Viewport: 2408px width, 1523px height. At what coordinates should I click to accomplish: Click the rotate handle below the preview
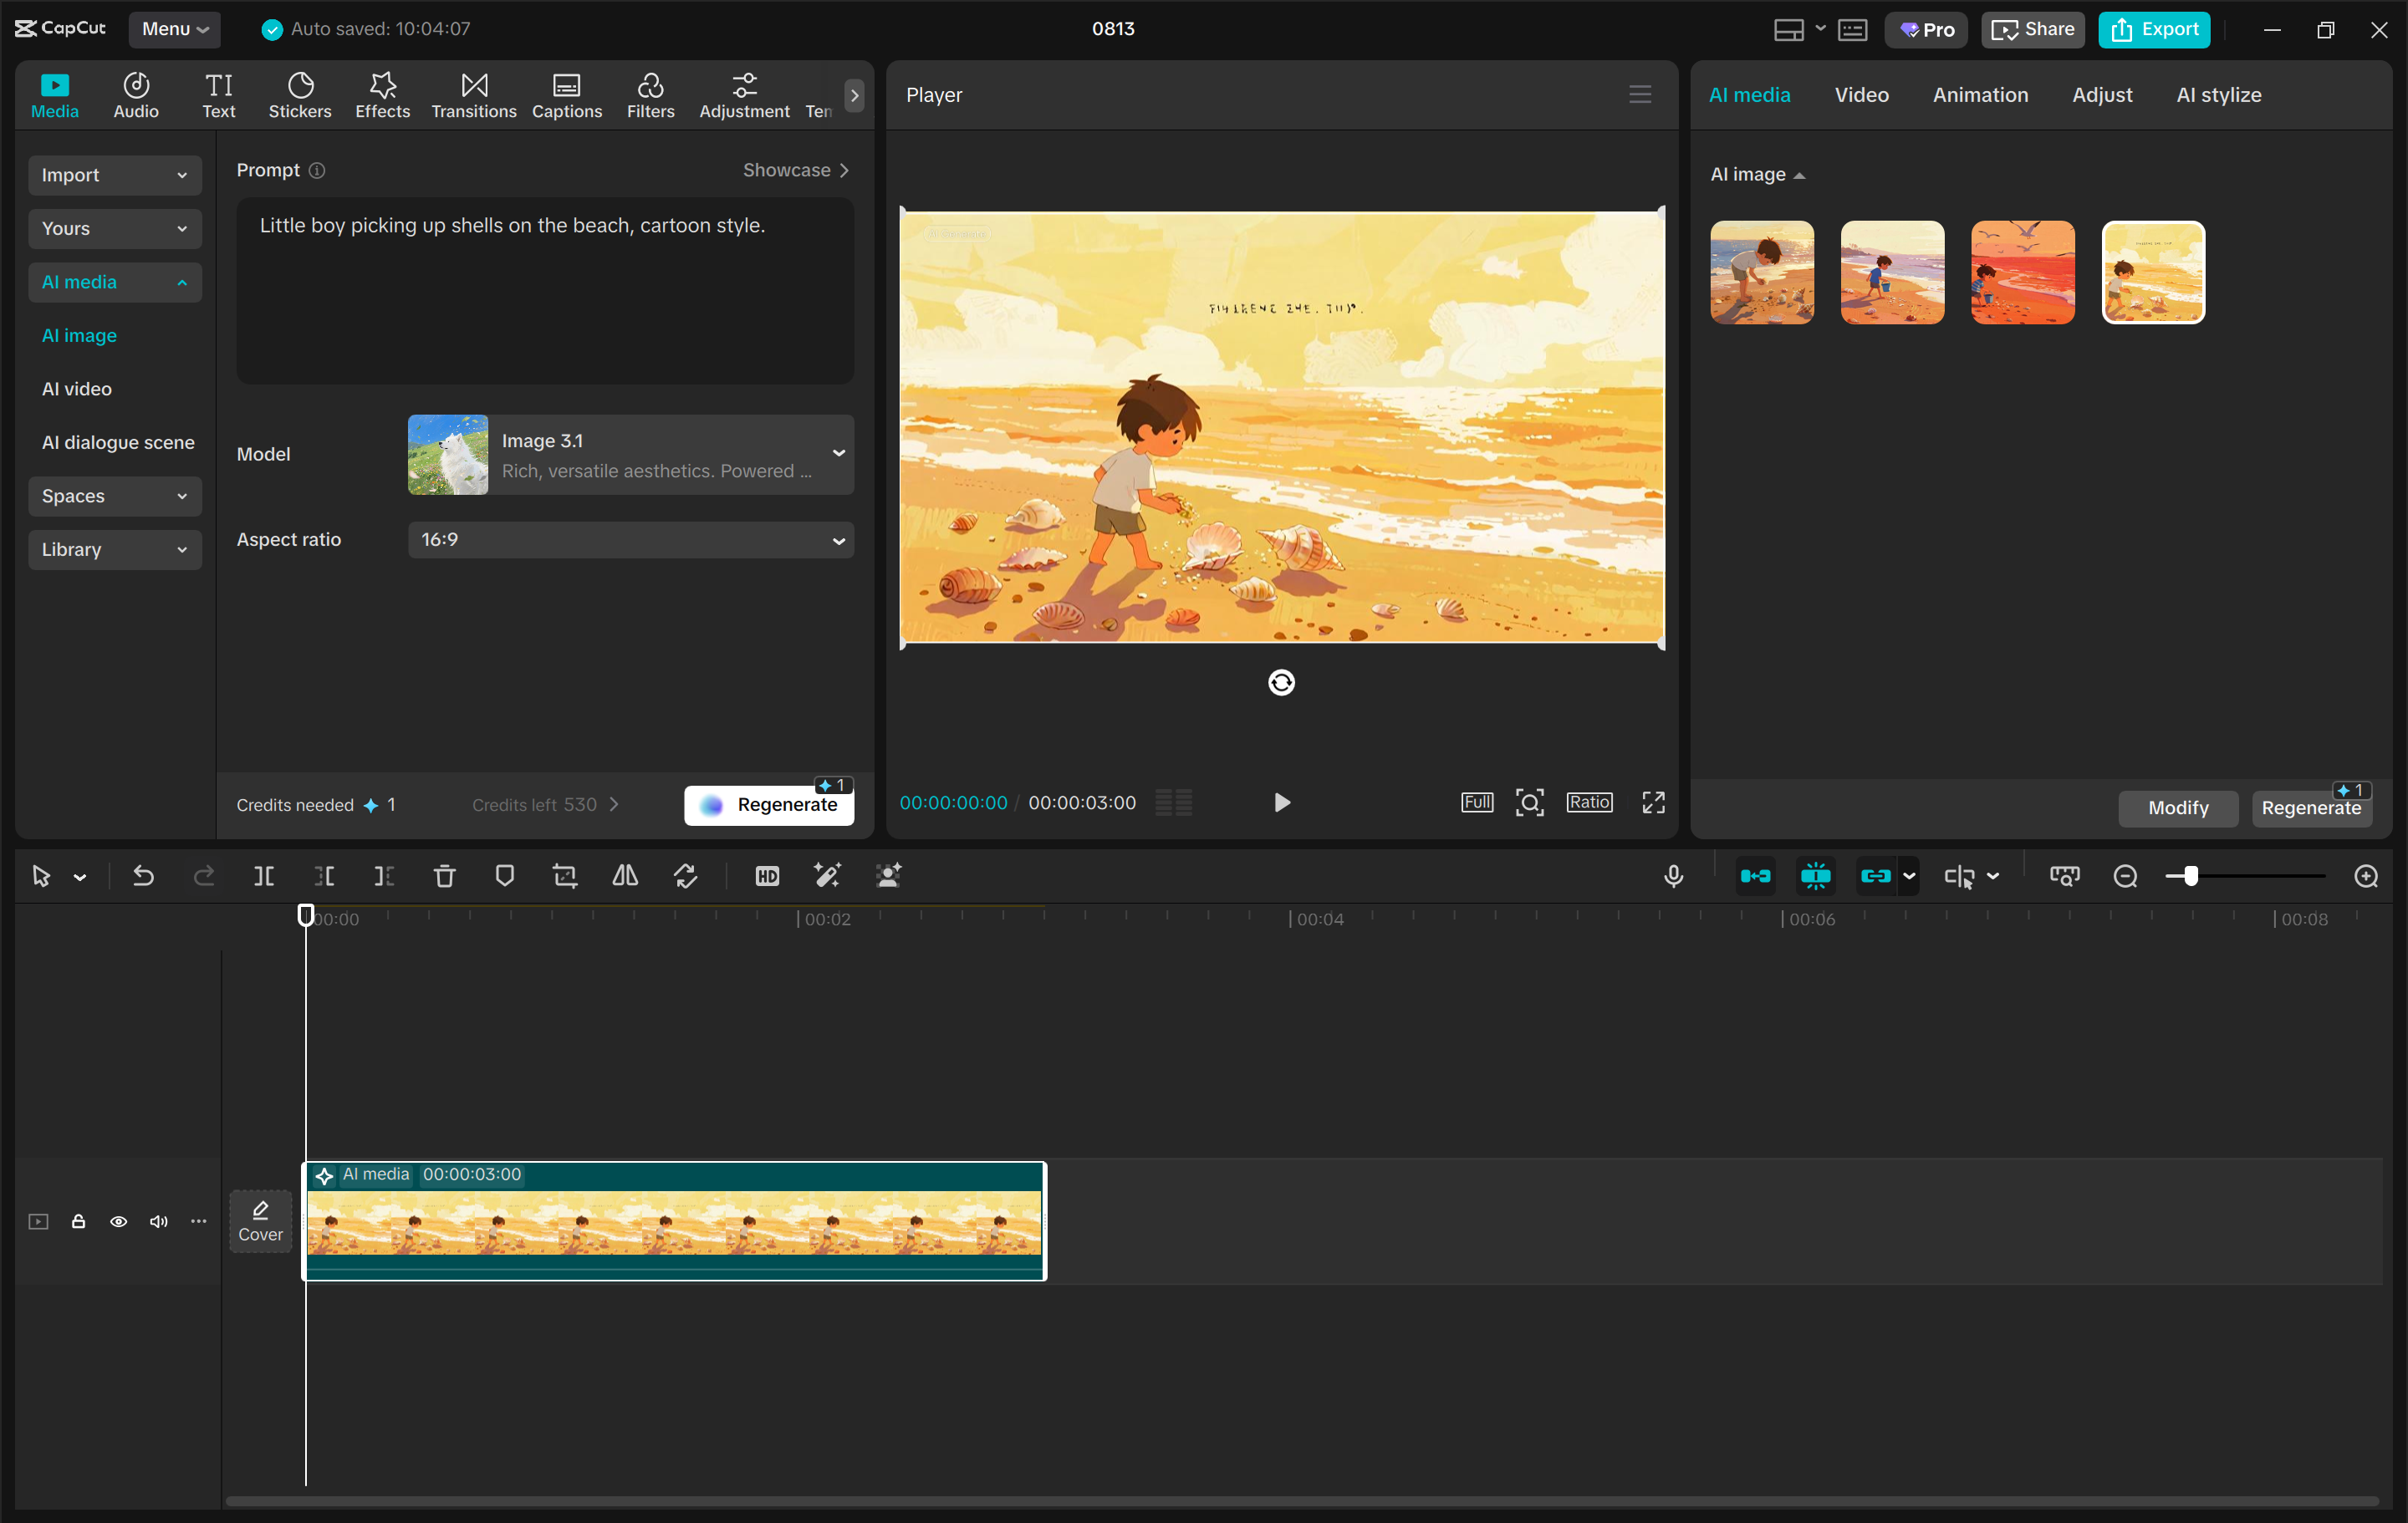tap(1281, 682)
